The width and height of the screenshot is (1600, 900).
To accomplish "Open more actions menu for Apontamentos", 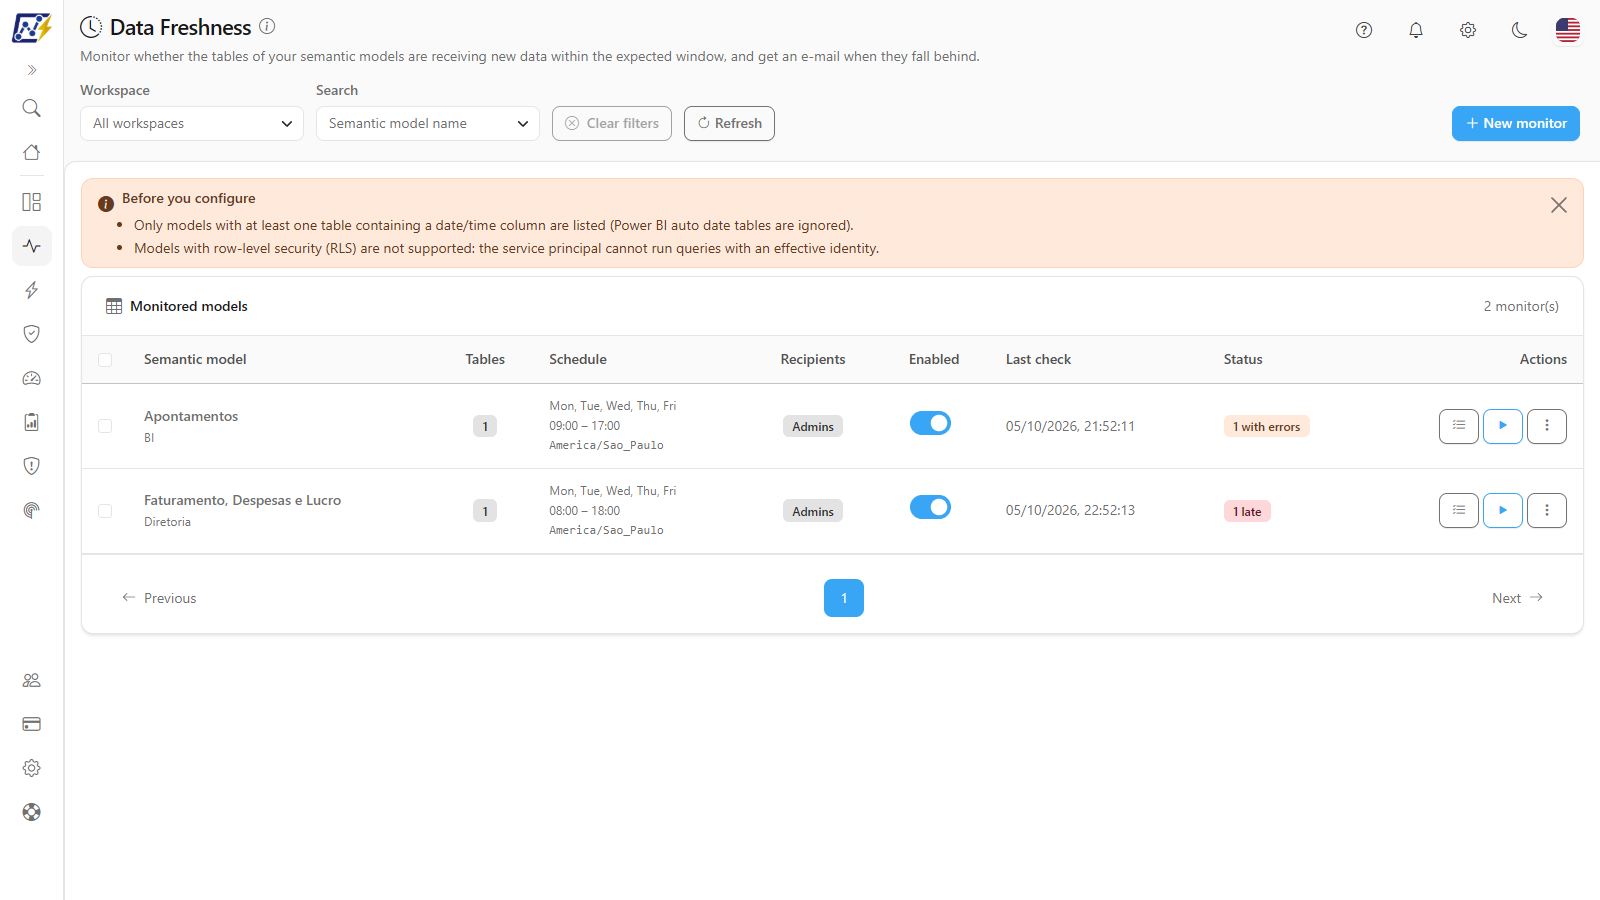I will [1547, 426].
